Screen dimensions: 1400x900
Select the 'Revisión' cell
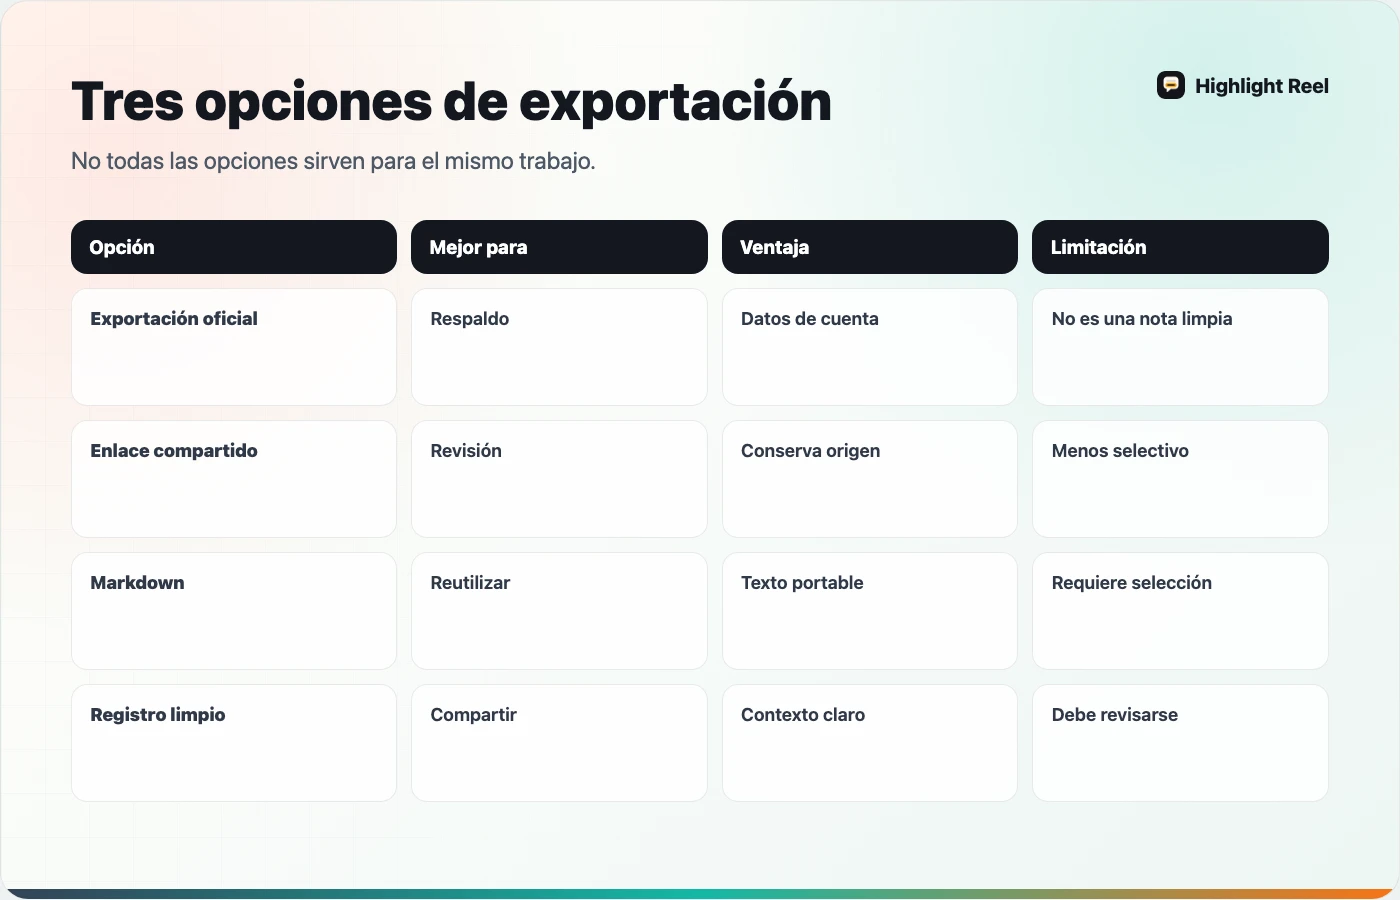559,479
